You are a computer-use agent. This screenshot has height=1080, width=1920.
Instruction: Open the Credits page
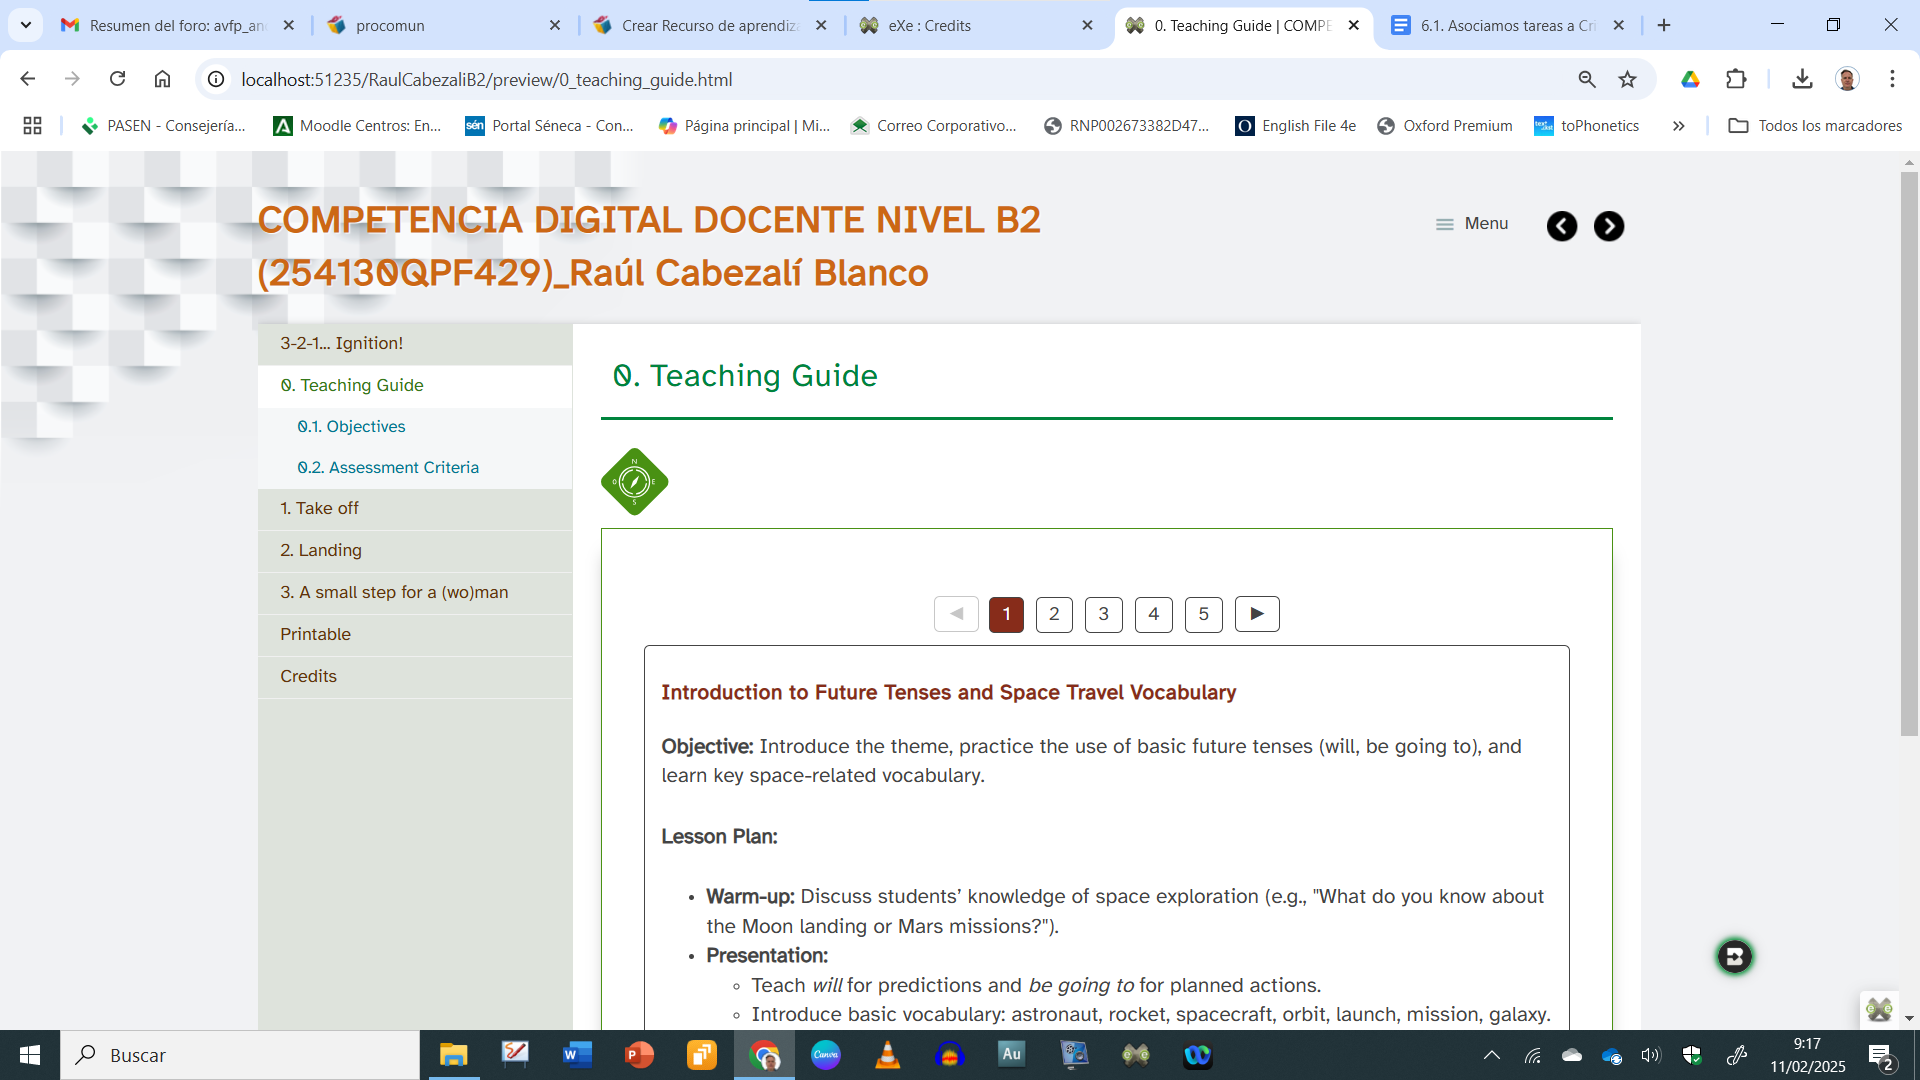(x=415, y=677)
